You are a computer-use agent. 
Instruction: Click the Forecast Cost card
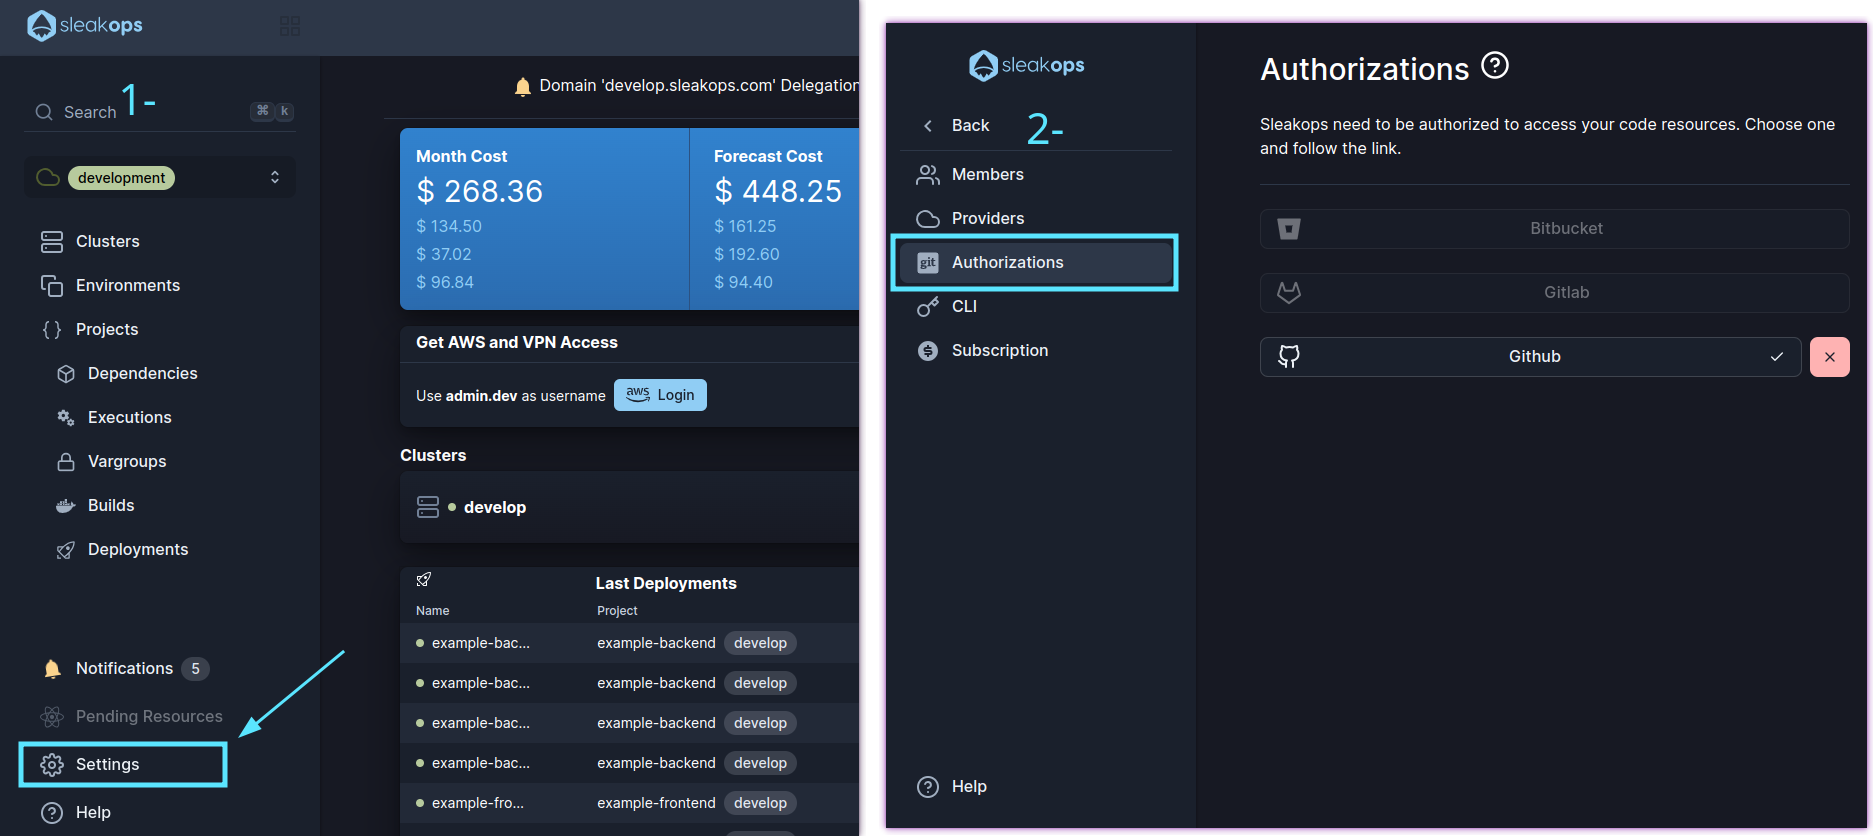775,219
